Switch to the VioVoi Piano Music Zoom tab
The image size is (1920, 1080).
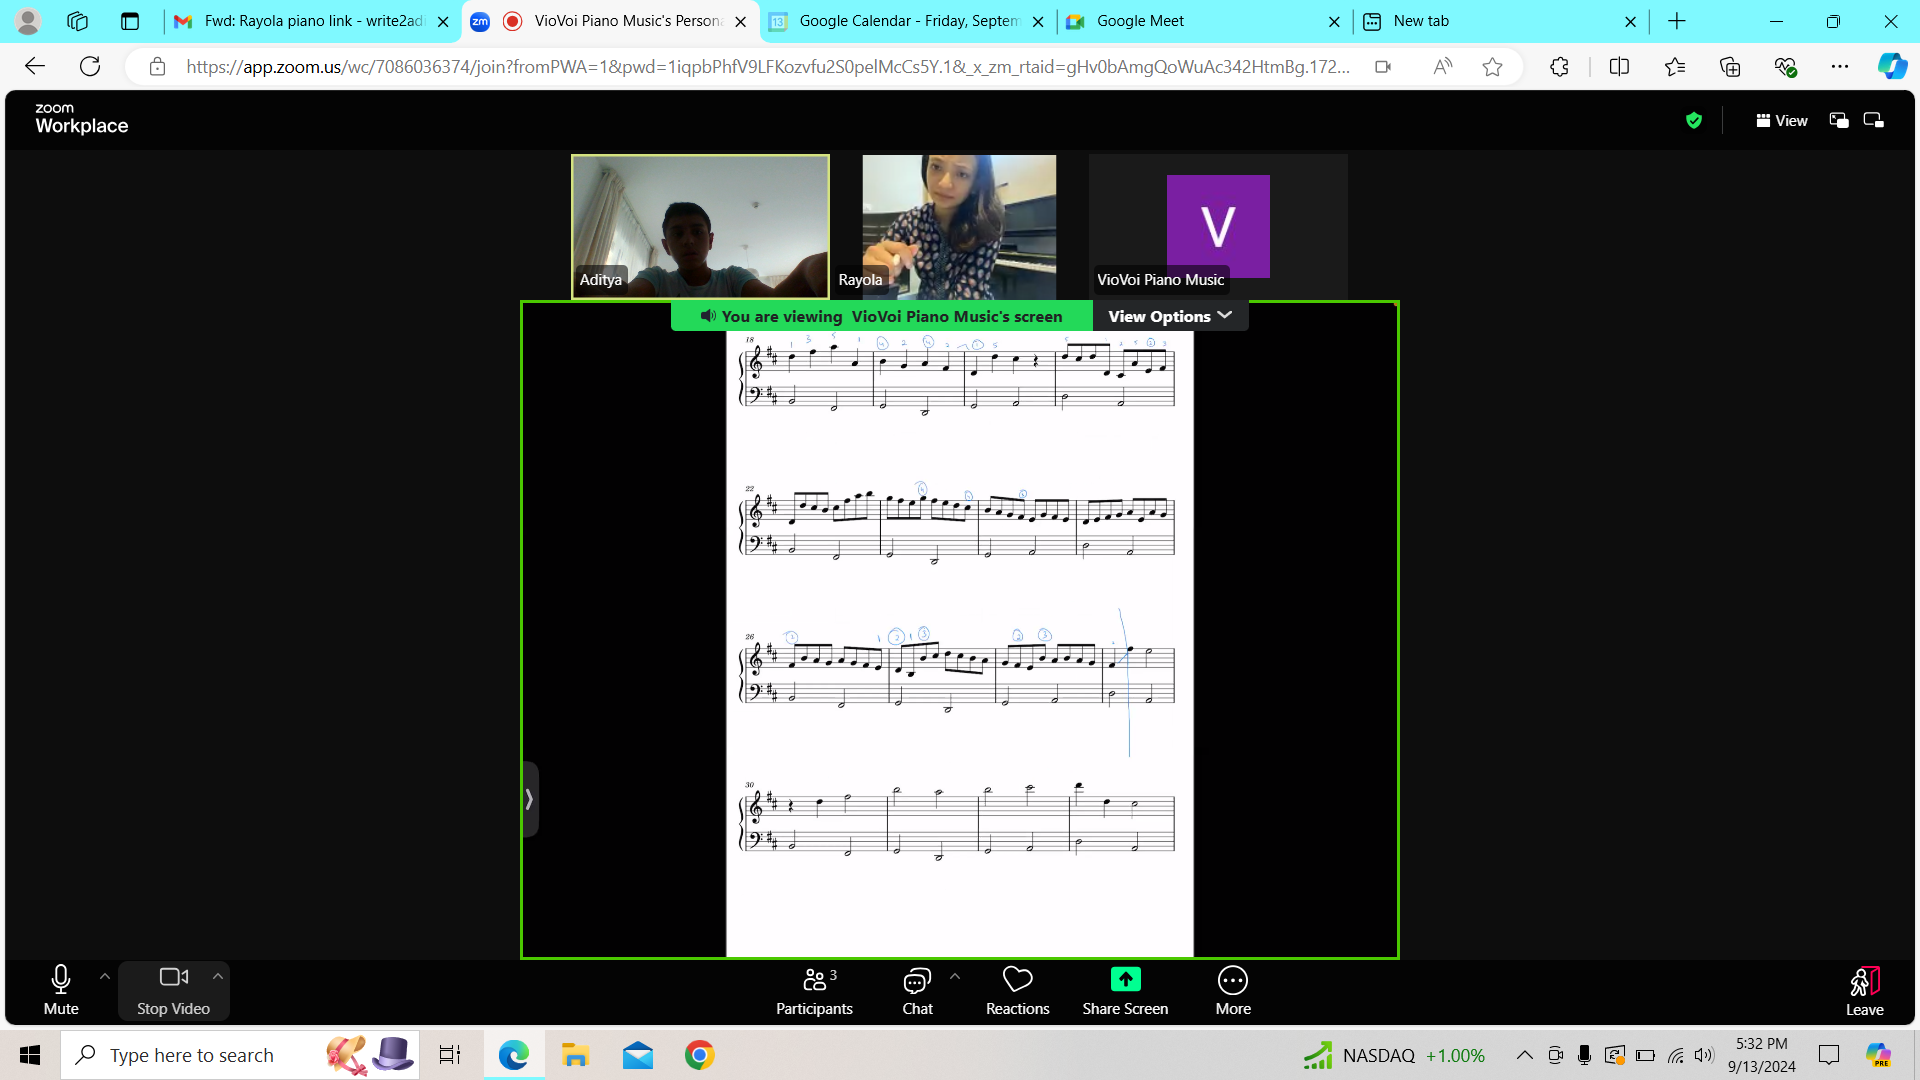pos(612,21)
